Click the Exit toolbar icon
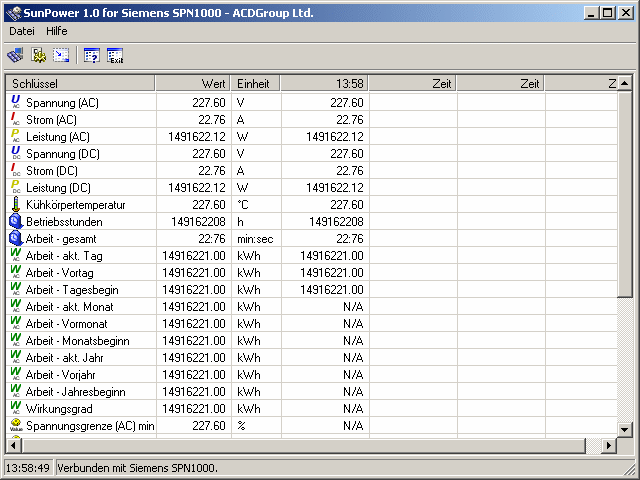The image size is (640, 480). (x=115, y=56)
